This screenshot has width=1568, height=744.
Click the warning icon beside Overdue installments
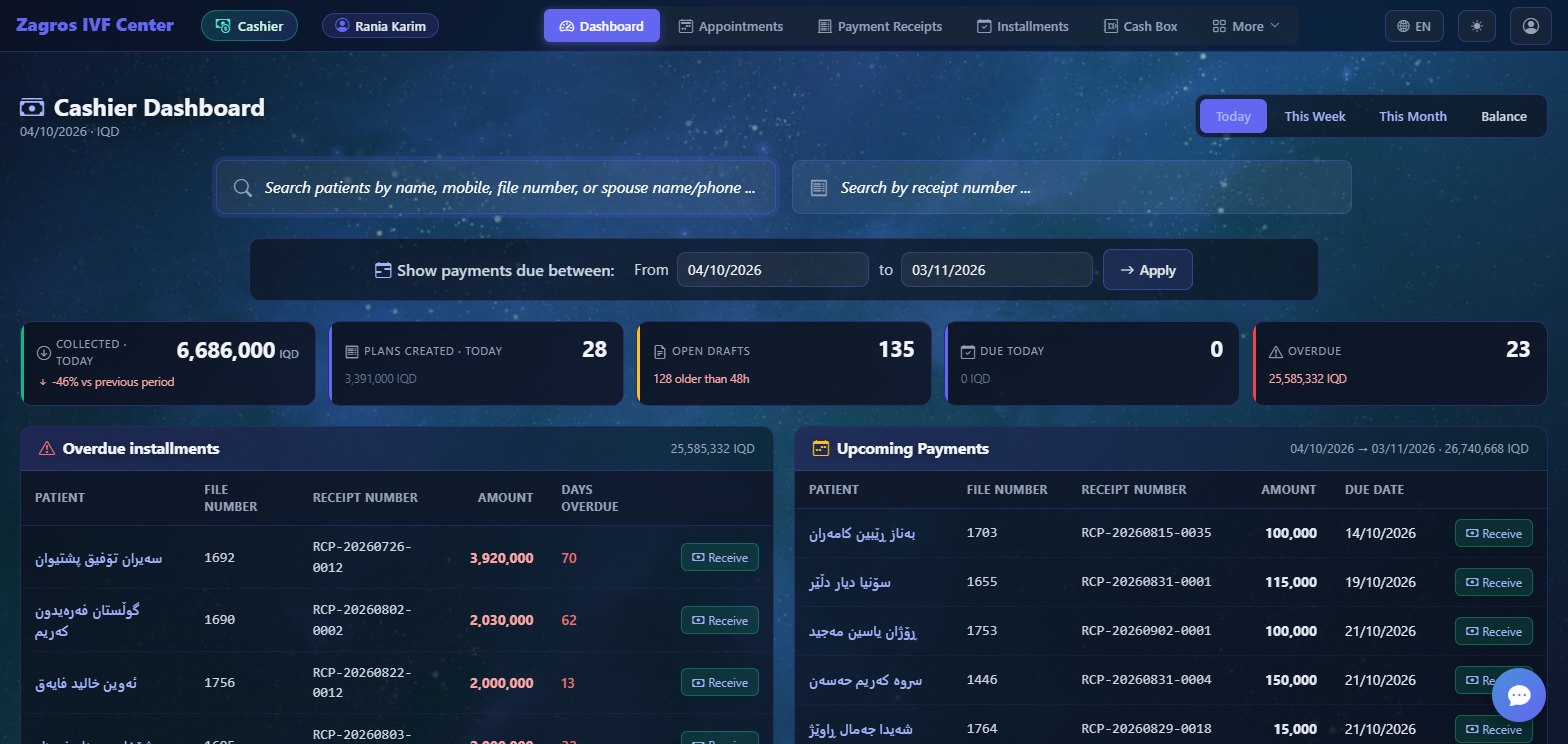(x=46, y=449)
